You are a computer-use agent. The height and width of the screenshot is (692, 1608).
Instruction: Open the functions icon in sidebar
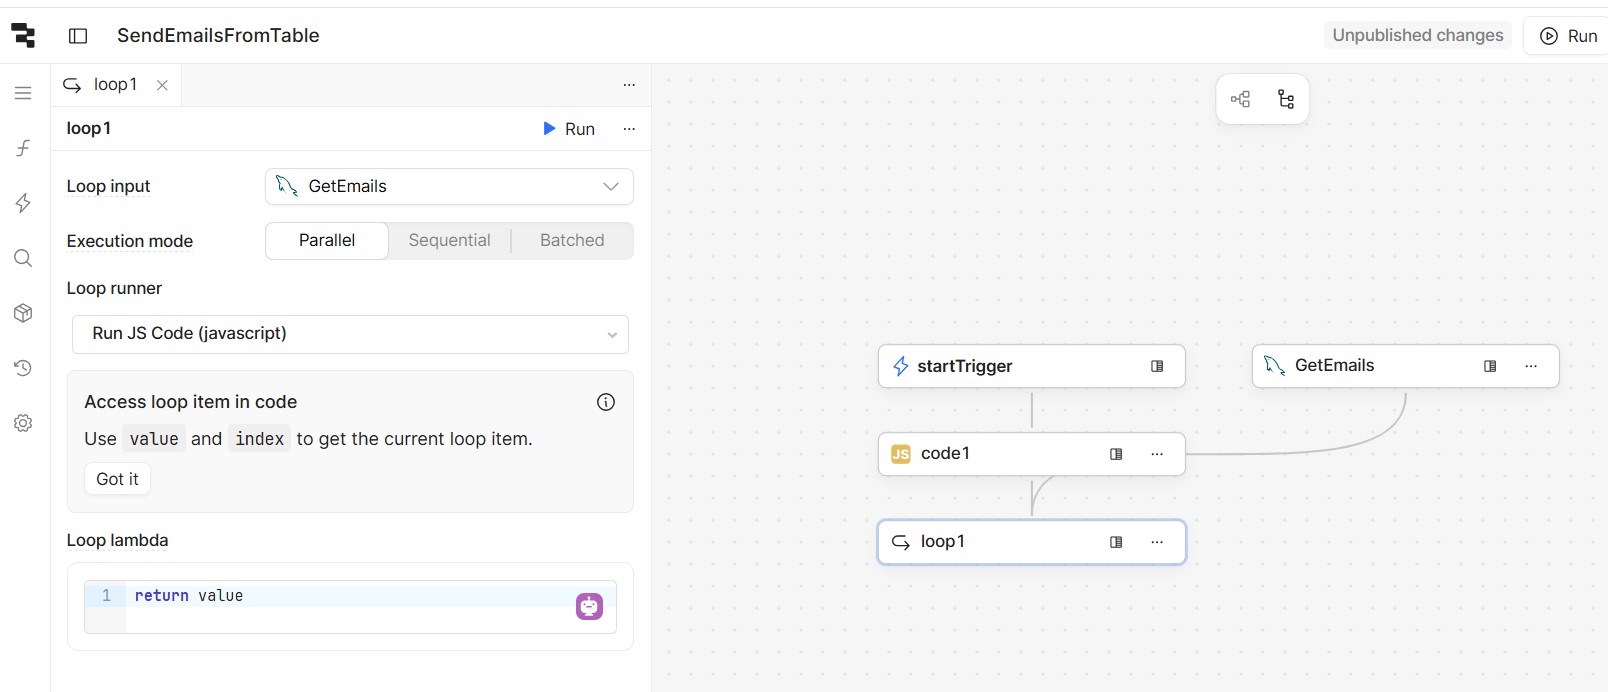(23, 148)
